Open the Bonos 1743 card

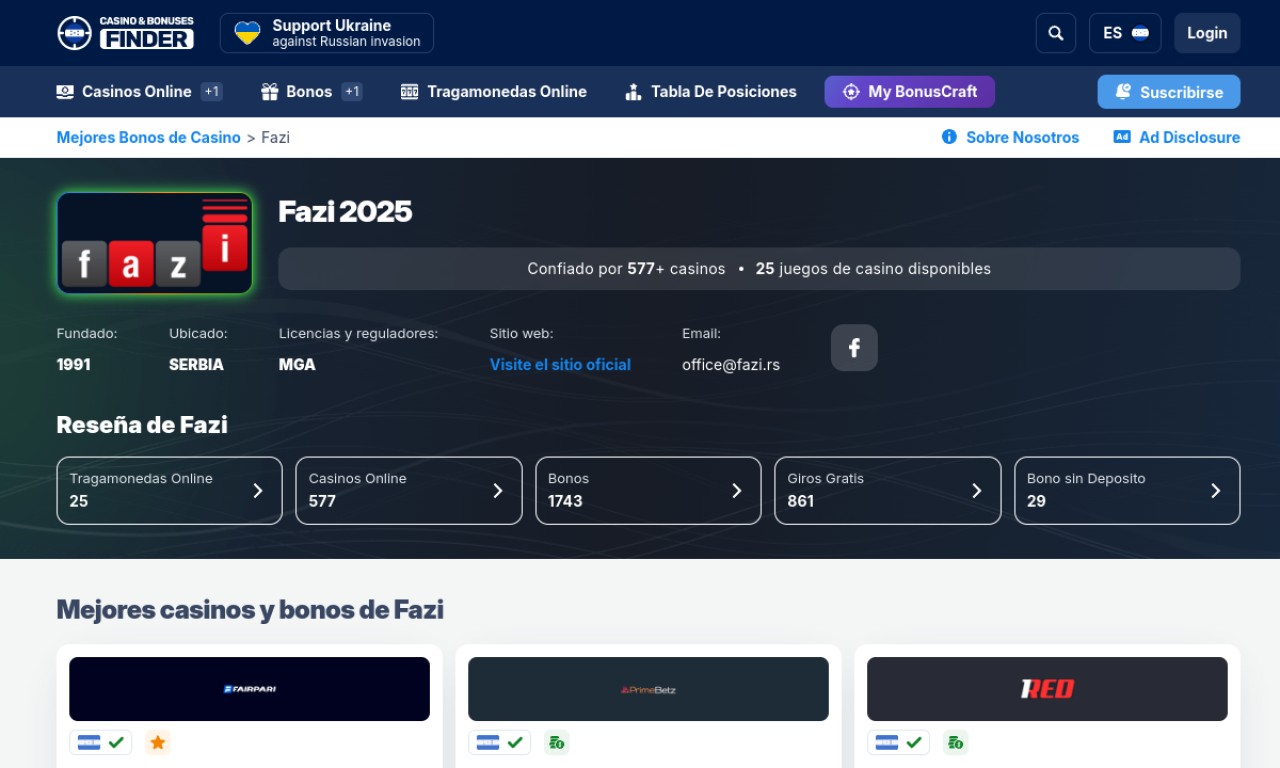pos(648,491)
